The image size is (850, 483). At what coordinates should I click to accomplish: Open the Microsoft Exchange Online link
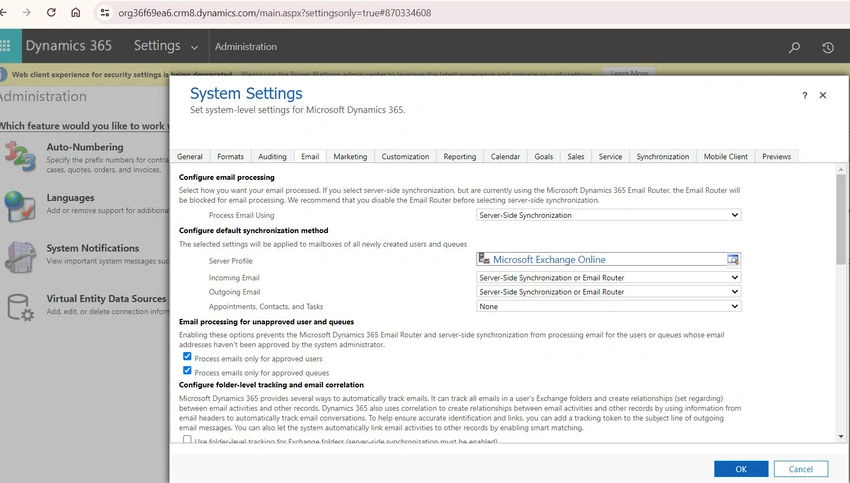549,260
